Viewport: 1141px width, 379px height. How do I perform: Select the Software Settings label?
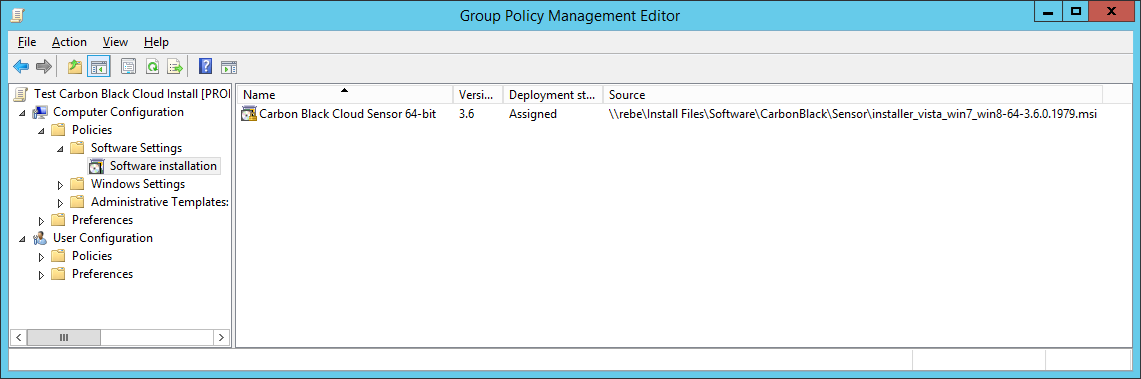136,148
